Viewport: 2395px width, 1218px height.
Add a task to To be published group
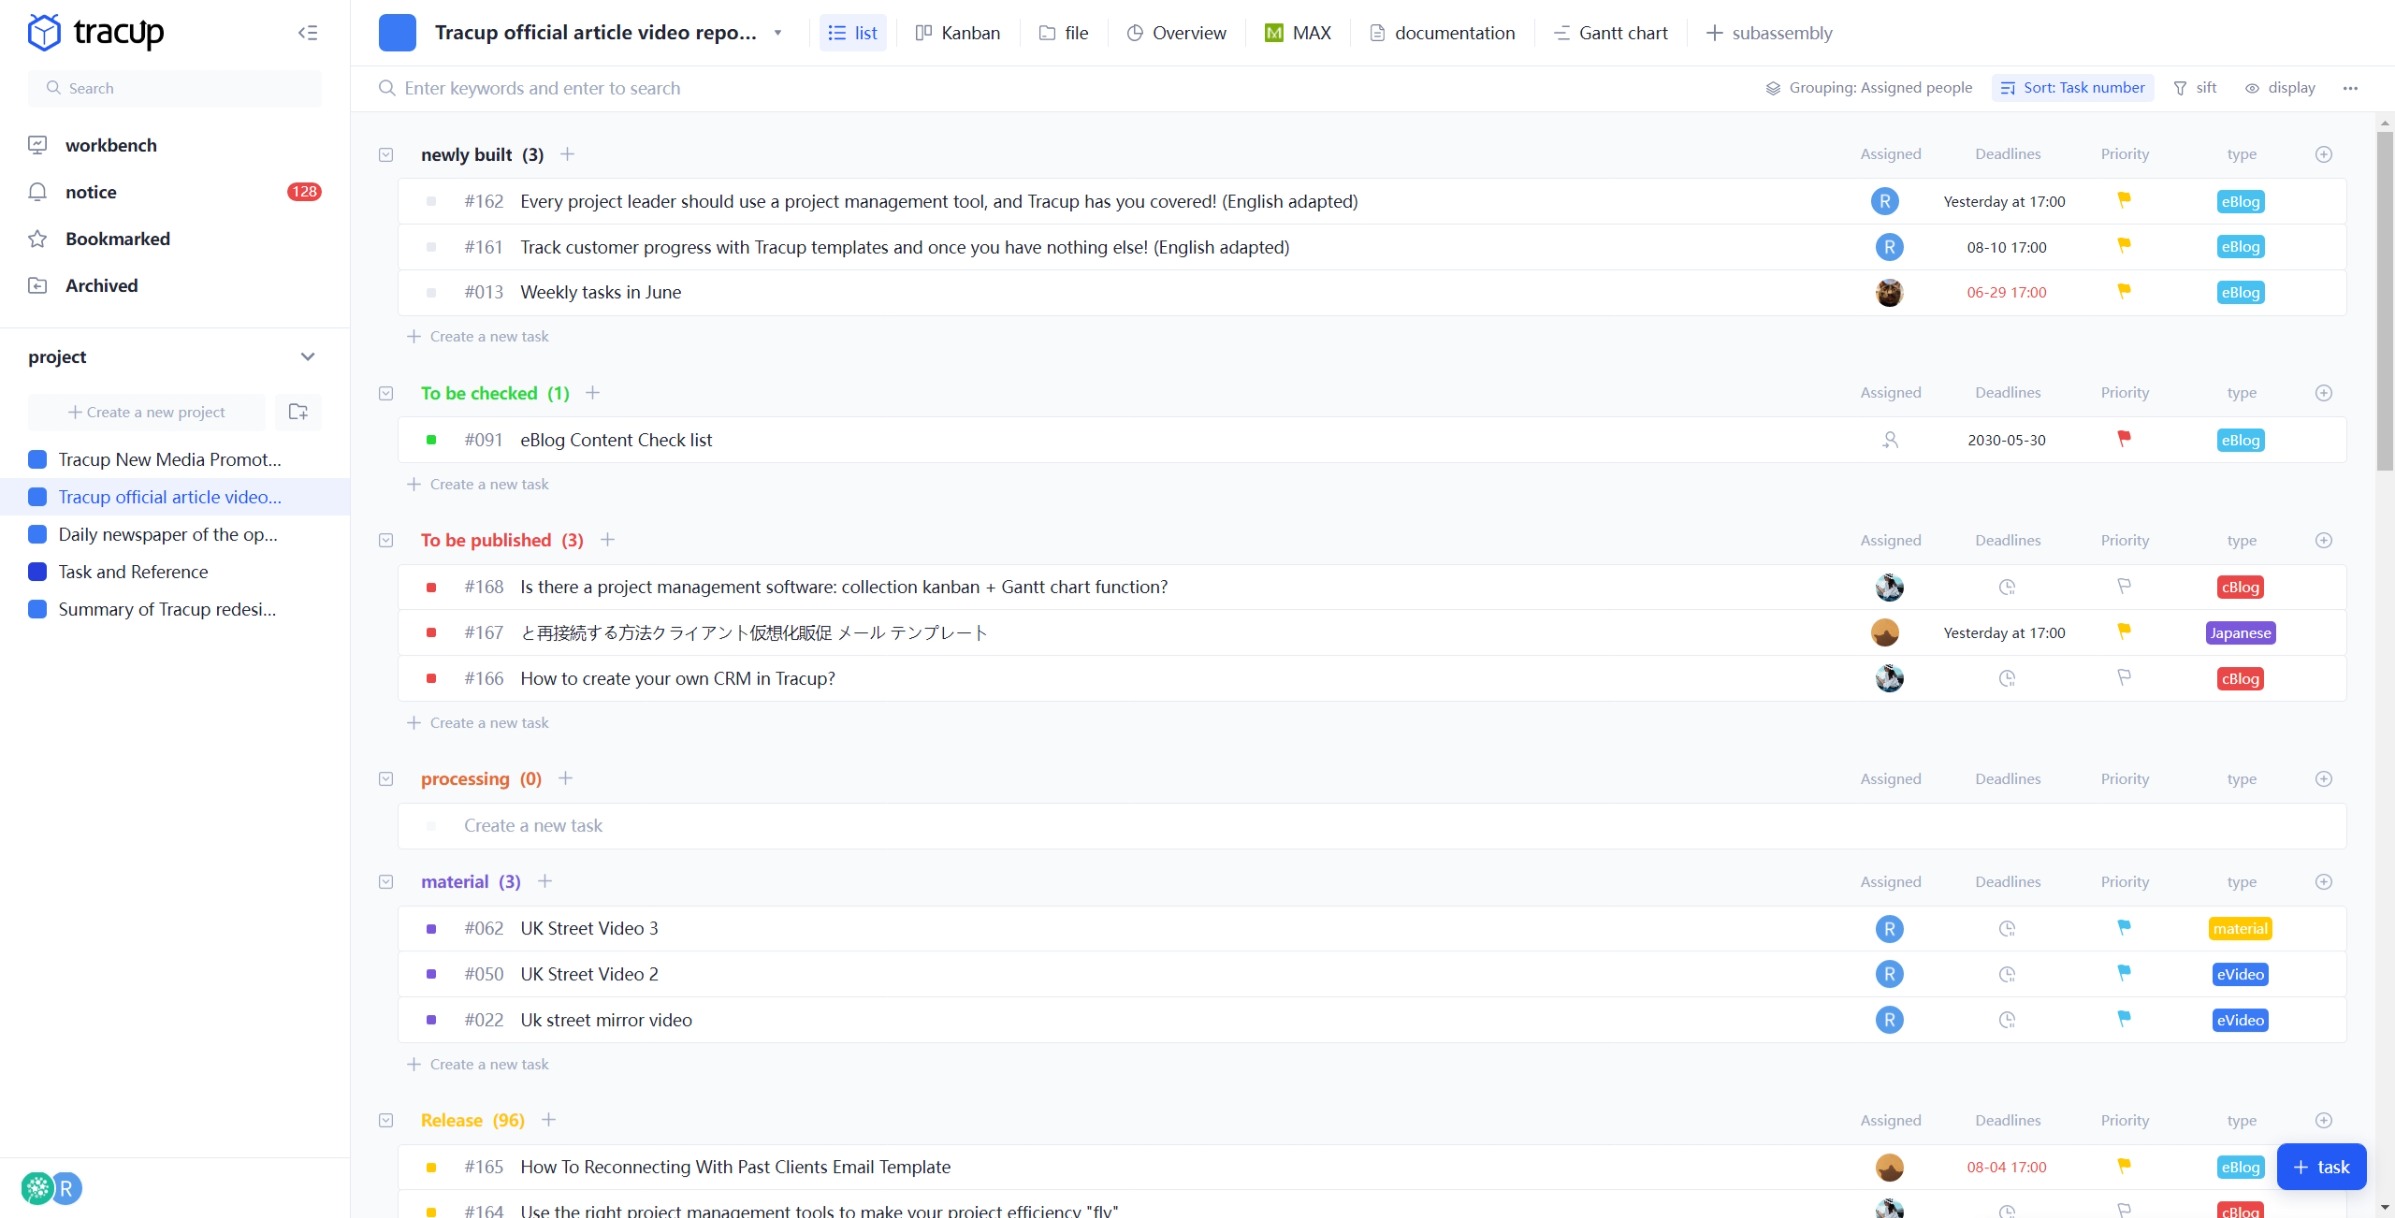click(x=607, y=540)
